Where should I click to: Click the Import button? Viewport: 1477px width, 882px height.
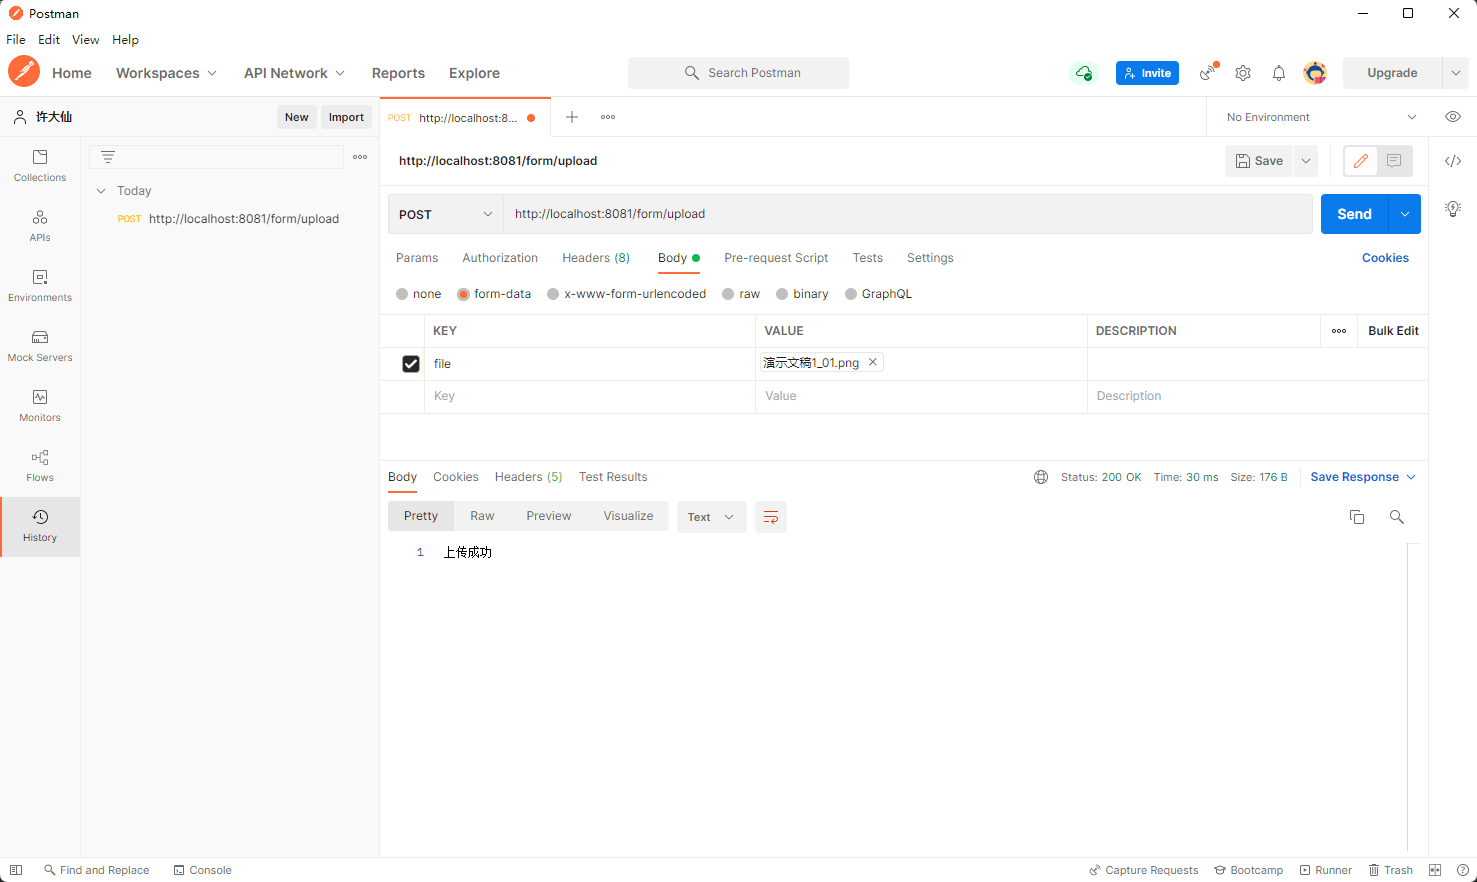346,117
